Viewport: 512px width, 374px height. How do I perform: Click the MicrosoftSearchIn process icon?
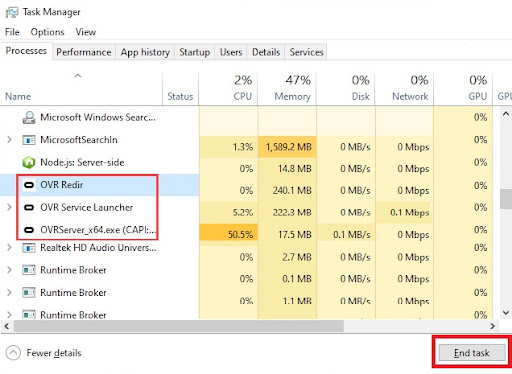pyautogui.click(x=29, y=140)
